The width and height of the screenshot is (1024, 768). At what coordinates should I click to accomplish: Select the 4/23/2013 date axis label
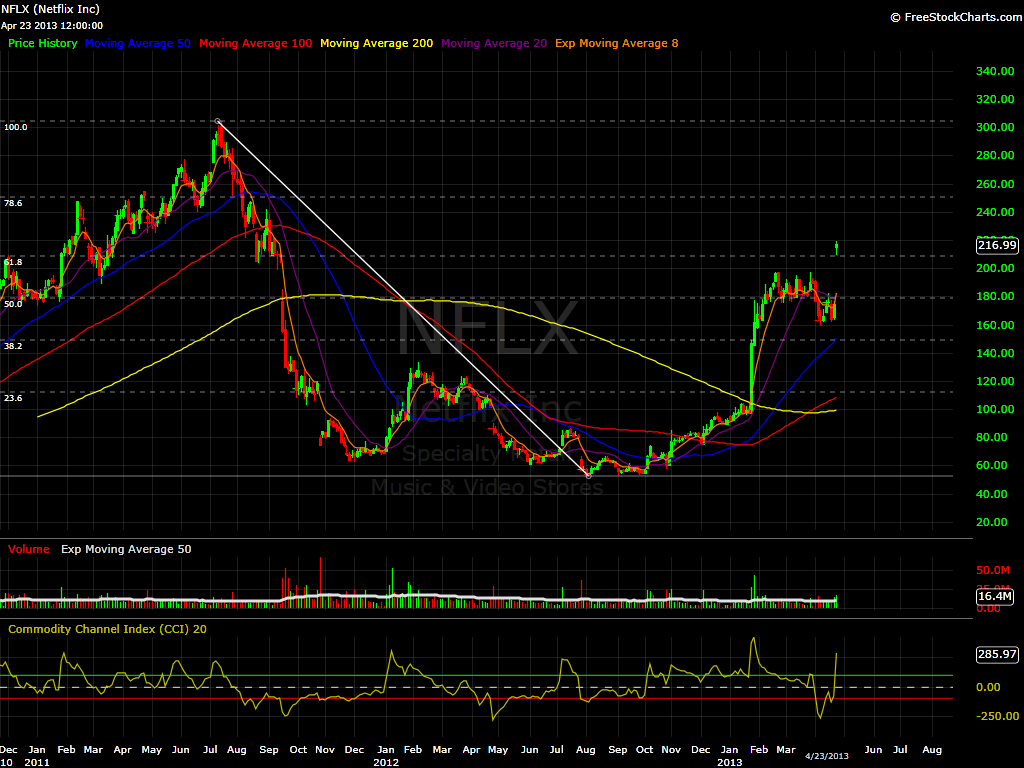(x=828, y=755)
